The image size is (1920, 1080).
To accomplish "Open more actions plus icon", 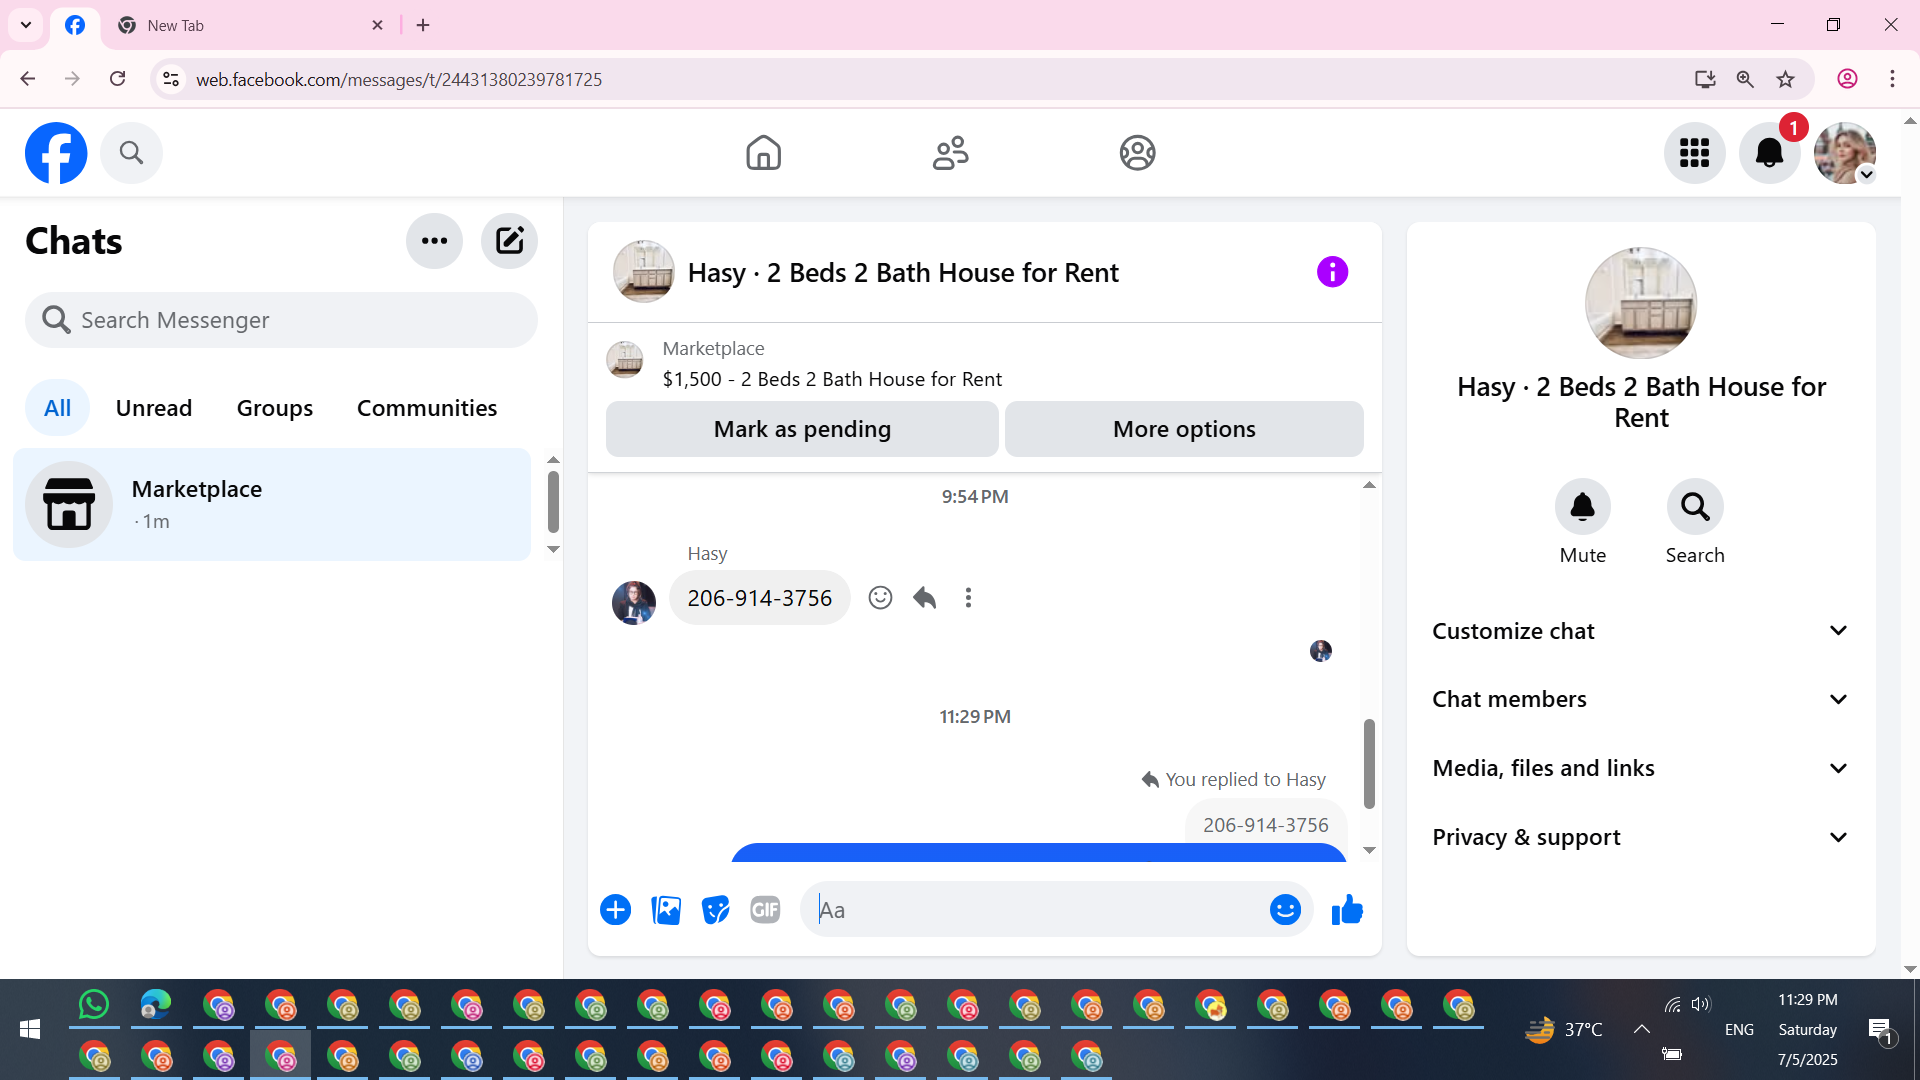I will [x=616, y=910].
